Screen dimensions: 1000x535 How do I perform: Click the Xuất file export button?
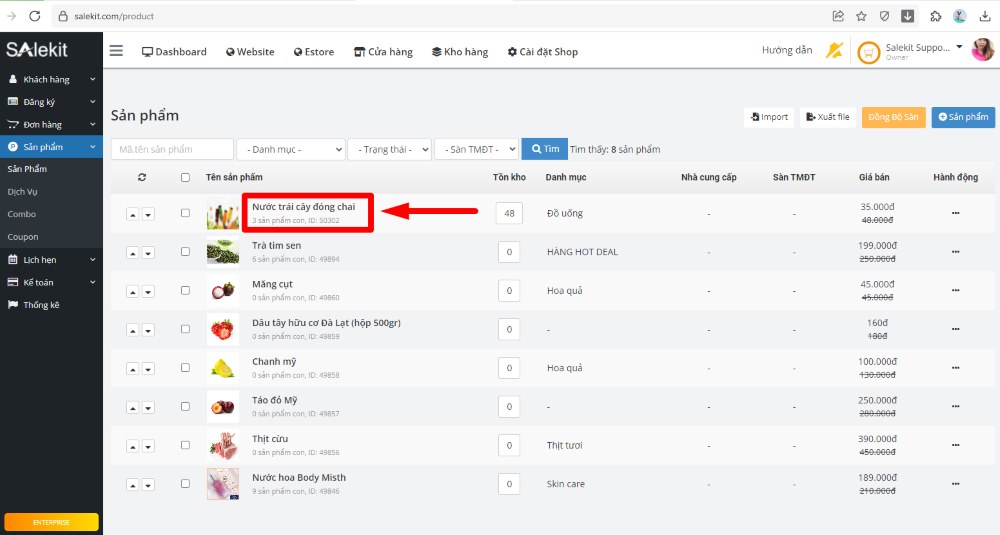pyautogui.click(x=826, y=117)
